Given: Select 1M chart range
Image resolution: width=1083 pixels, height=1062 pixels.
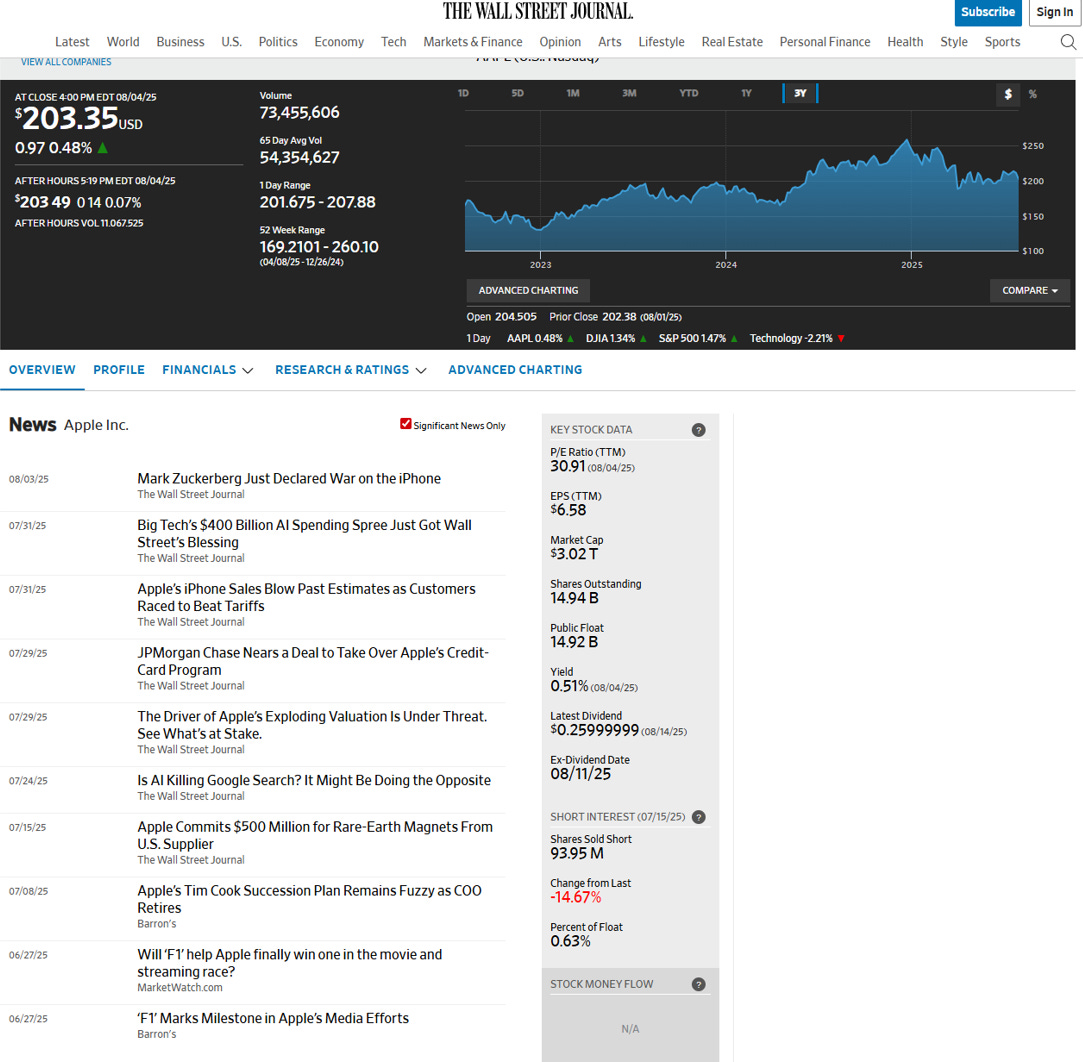Looking at the screenshot, I should tap(573, 93).
